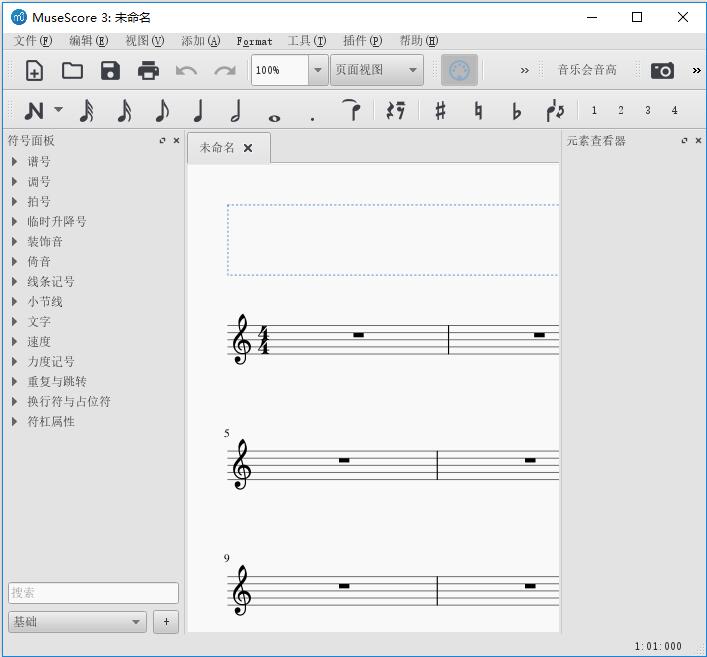
Task: Open the Format menu
Action: coord(254,41)
